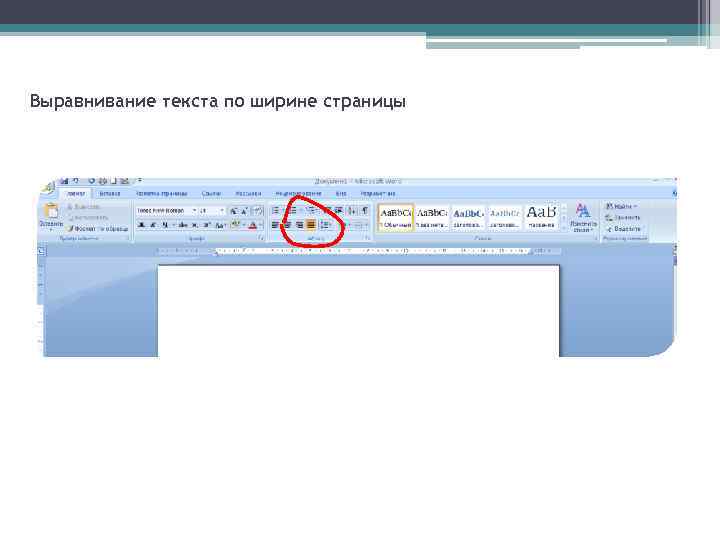The height and width of the screenshot is (540, 720).
Task: Increase font size with Grow Font icon
Action: 234,211
